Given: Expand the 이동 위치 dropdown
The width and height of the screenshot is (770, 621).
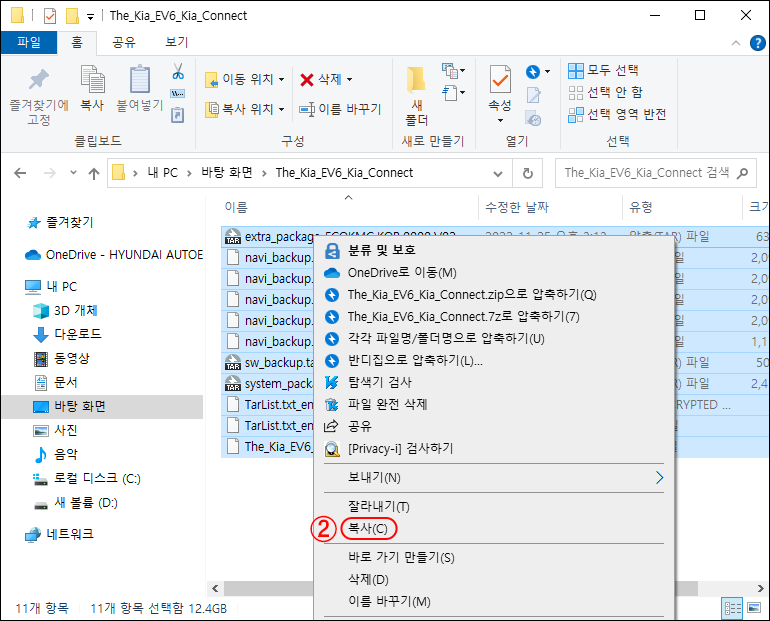Looking at the screenshot, I should (x=281, y=79).
